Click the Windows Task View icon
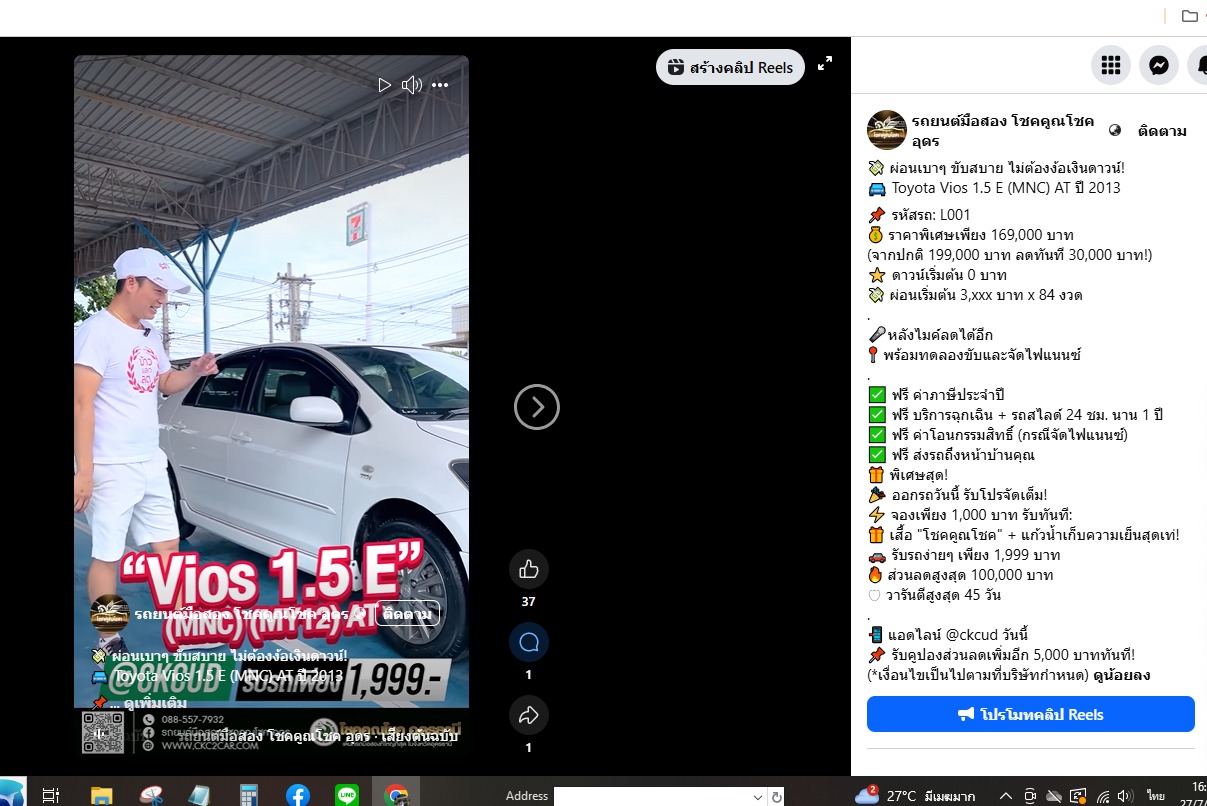 (x=50, y=795)
